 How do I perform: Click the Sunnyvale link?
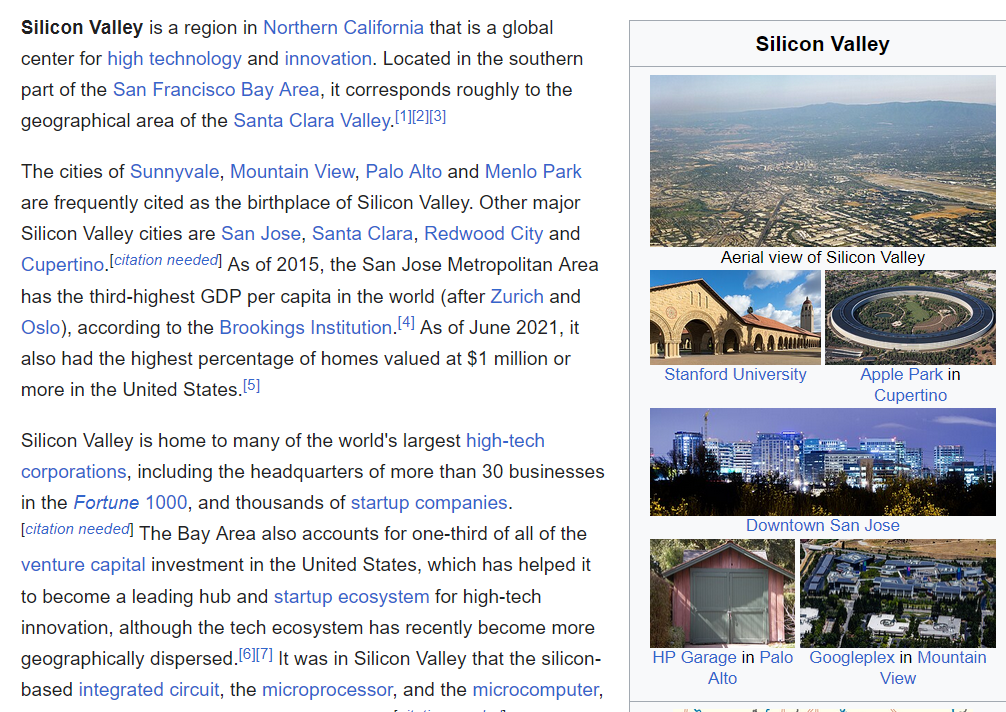coord(174,171)
